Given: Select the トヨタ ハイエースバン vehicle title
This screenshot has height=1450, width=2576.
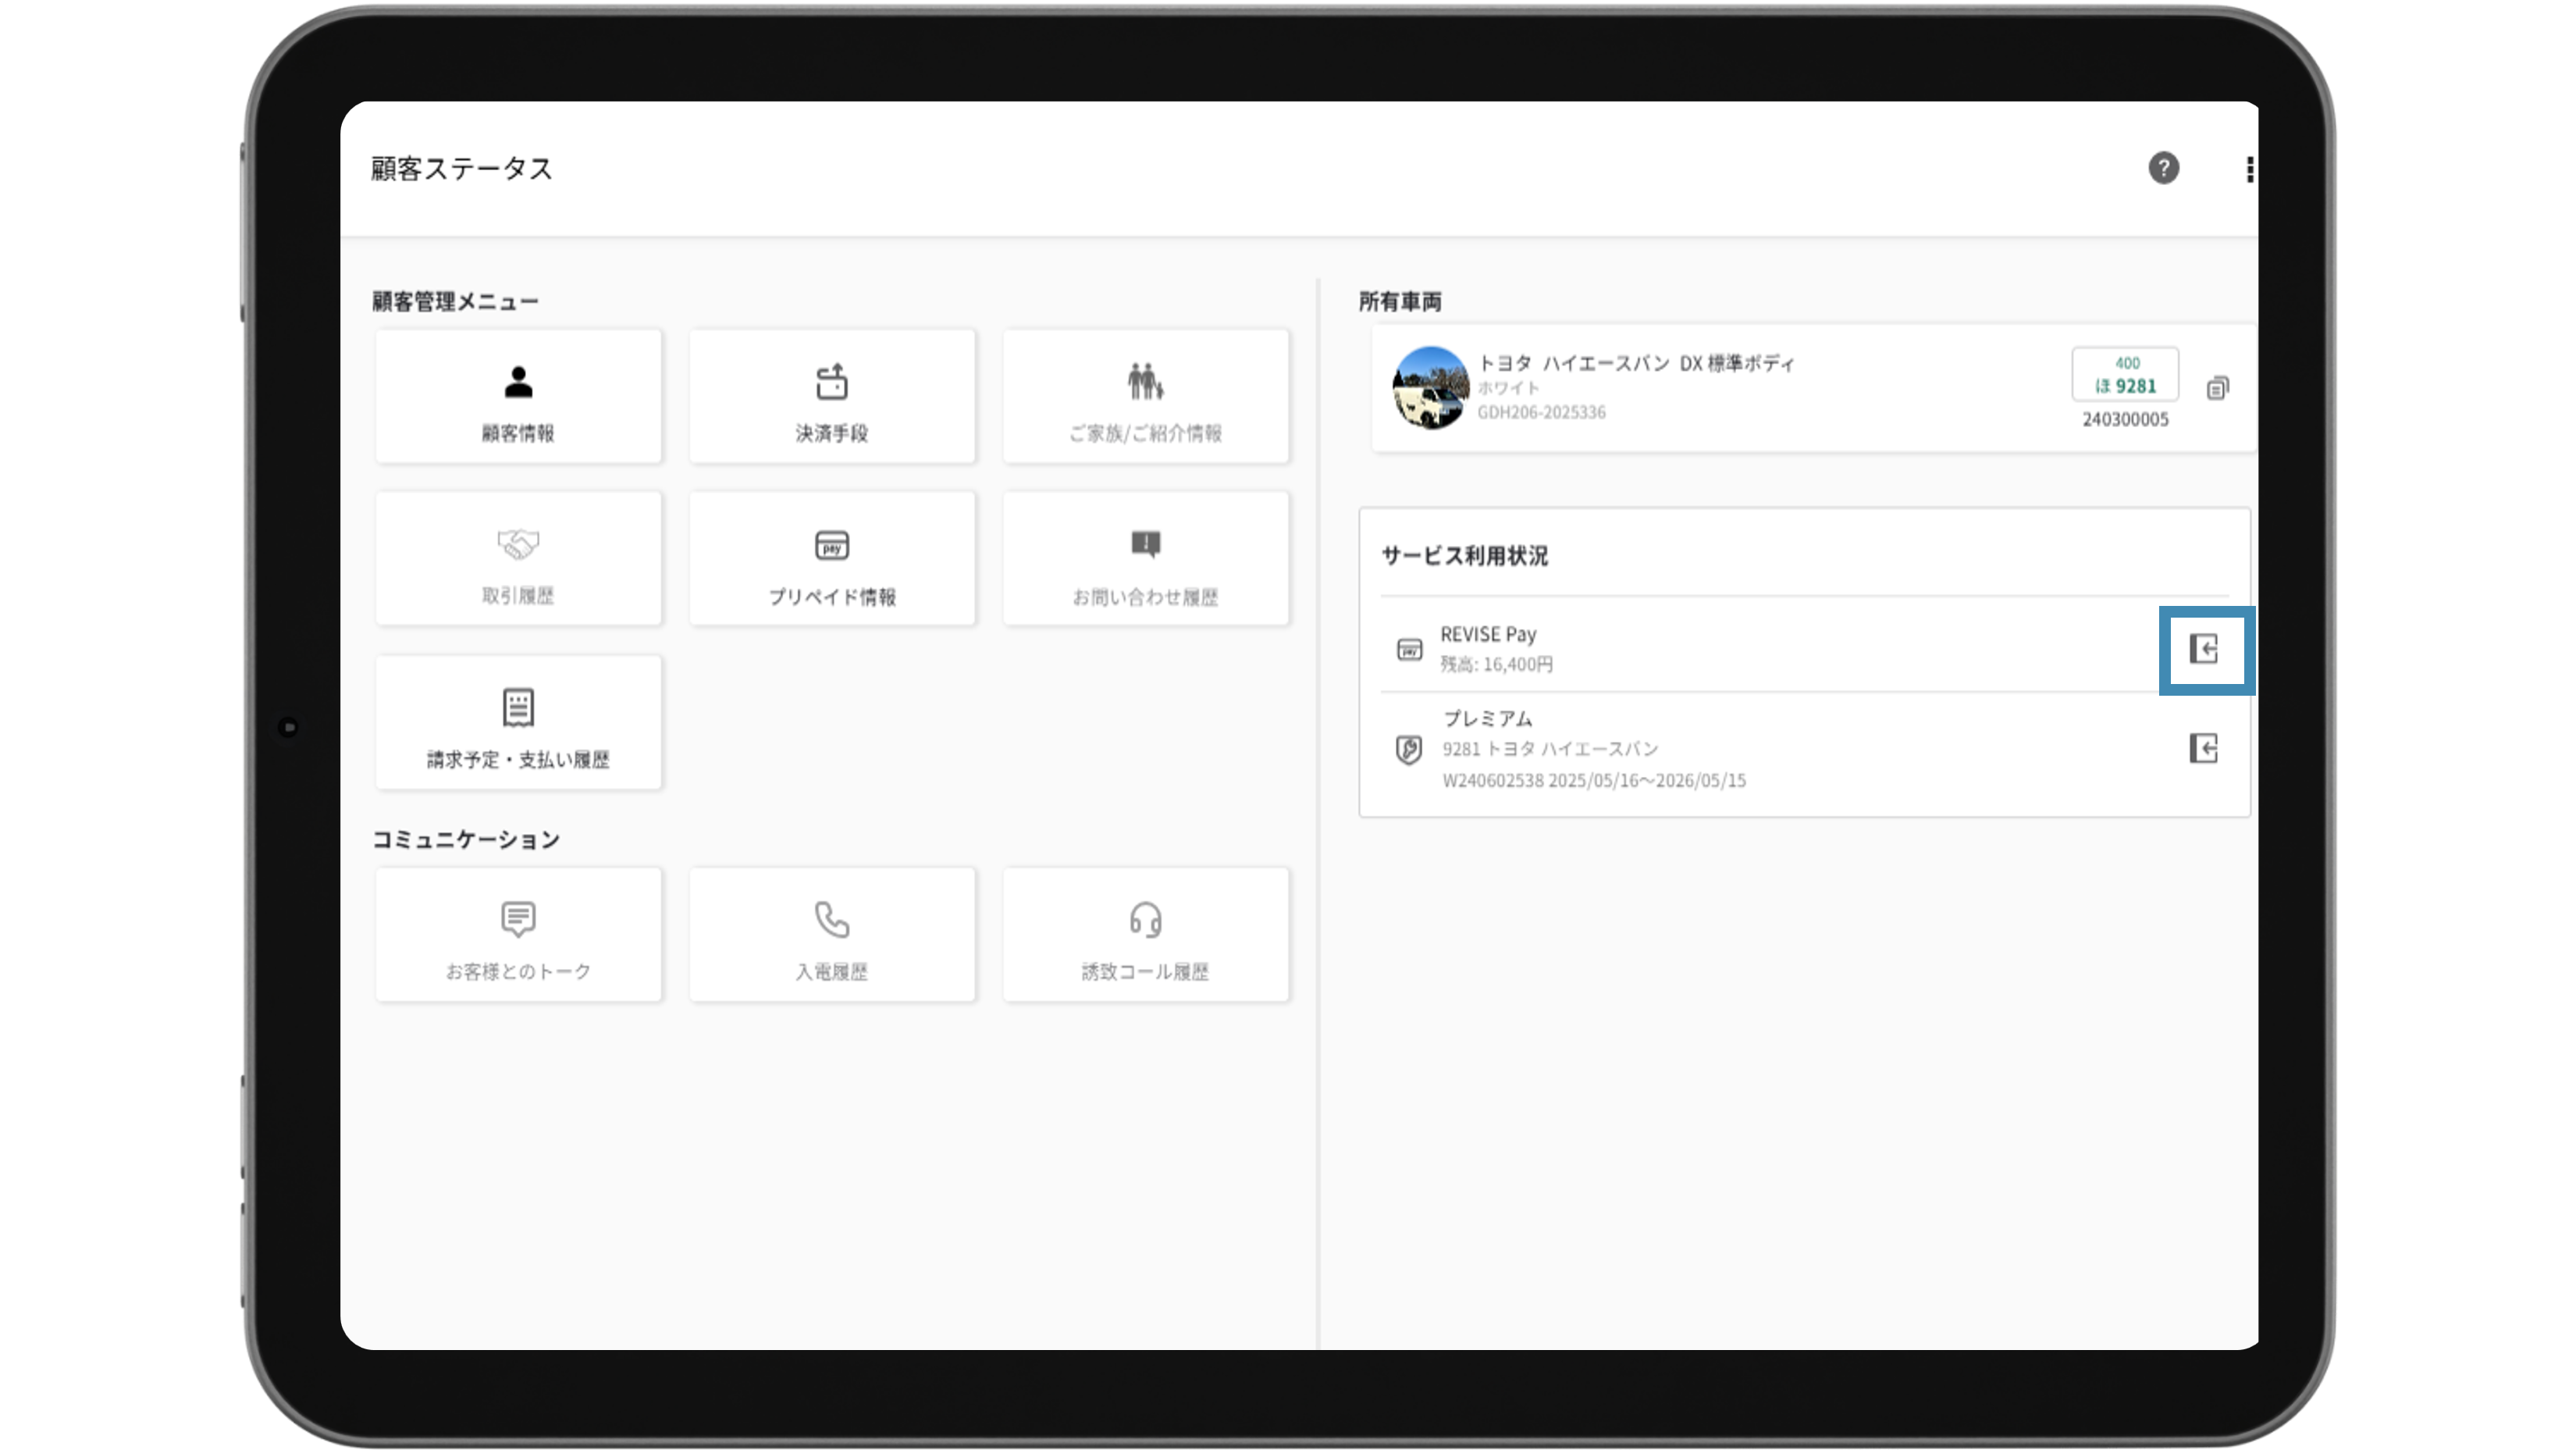Looking at the screenshot, I should point(1636,363).
